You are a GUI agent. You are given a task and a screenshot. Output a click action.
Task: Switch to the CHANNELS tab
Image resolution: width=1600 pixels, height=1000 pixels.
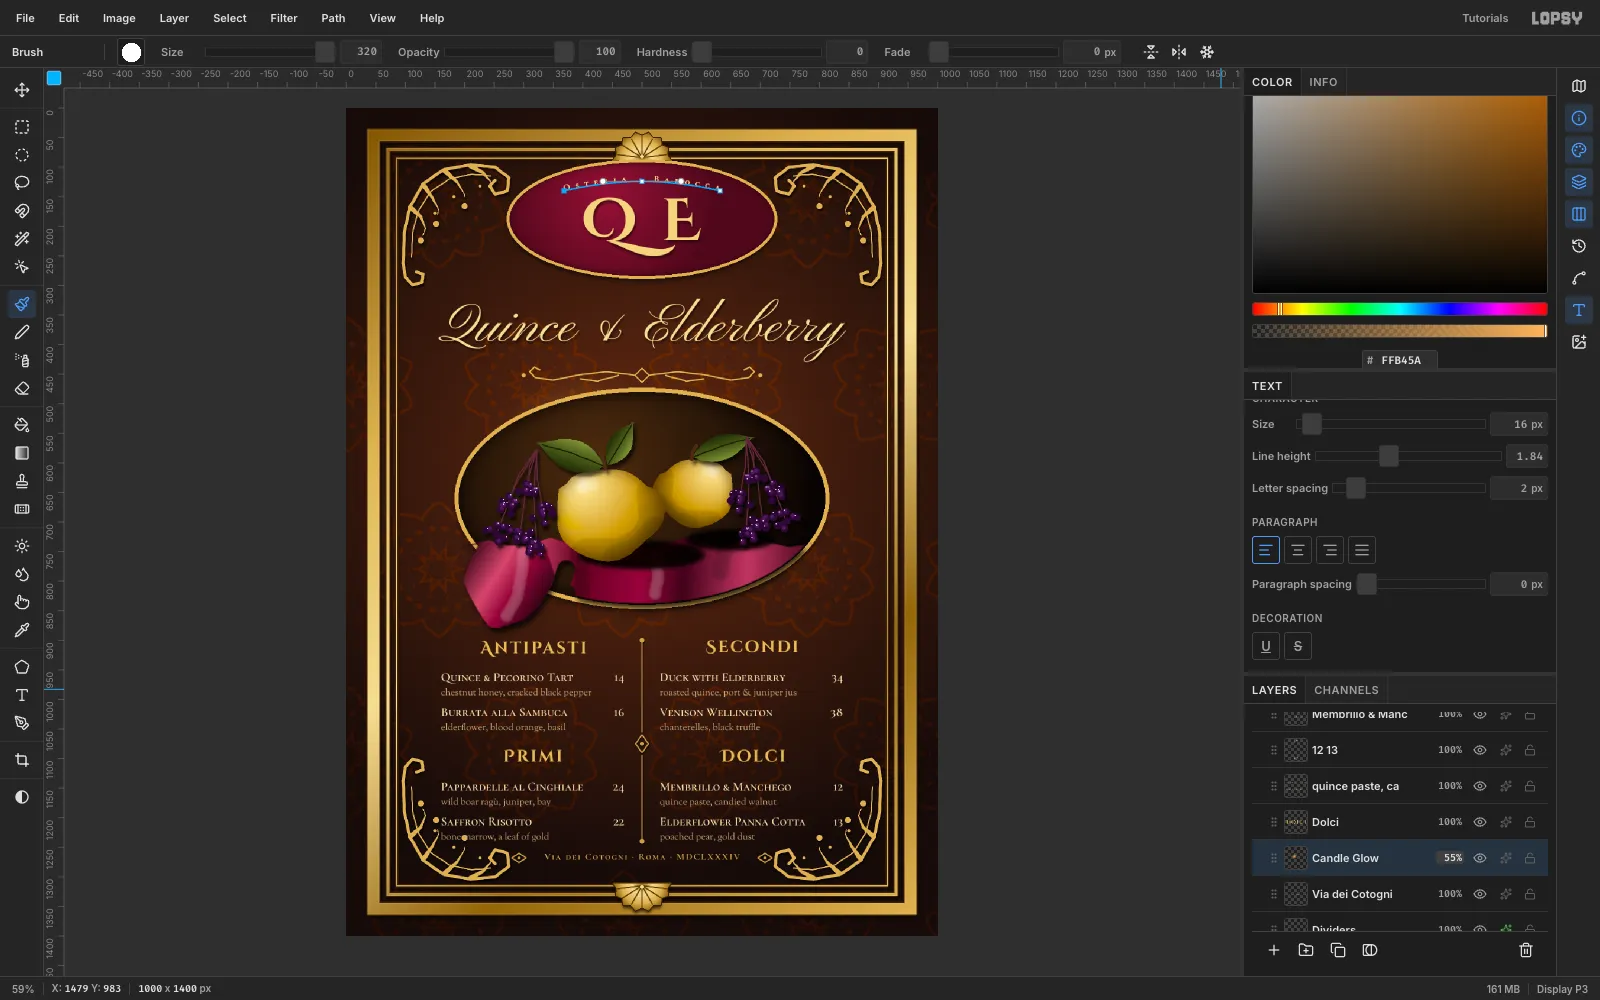coord(1346,690)
